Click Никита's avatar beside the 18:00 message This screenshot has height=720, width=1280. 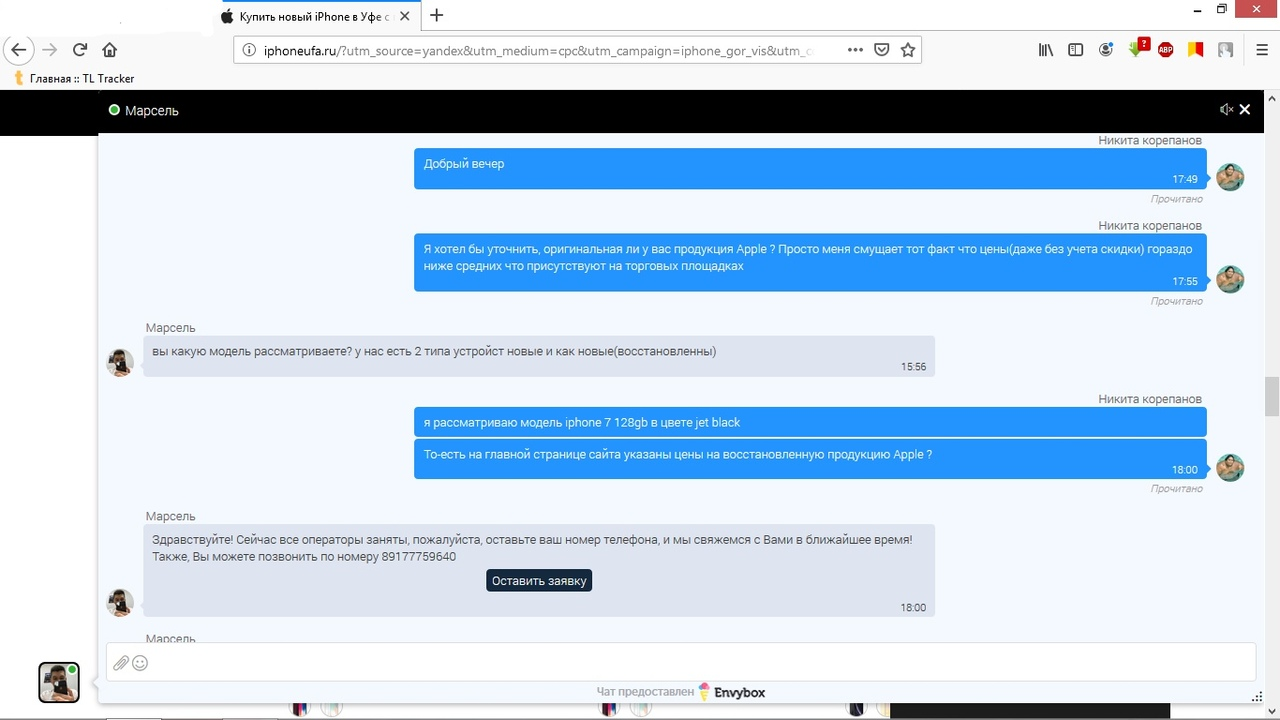1230,467
